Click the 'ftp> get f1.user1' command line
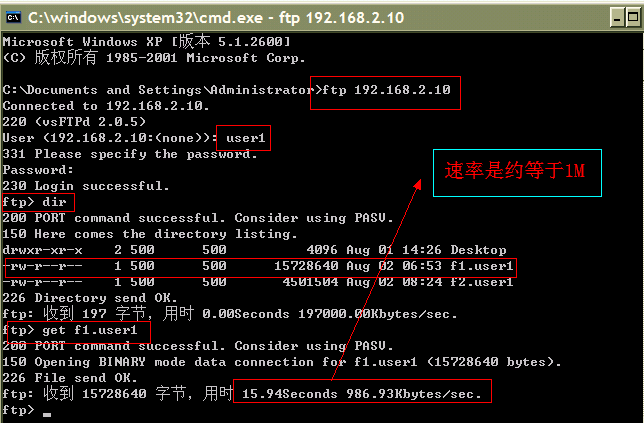 pos(70,330)
